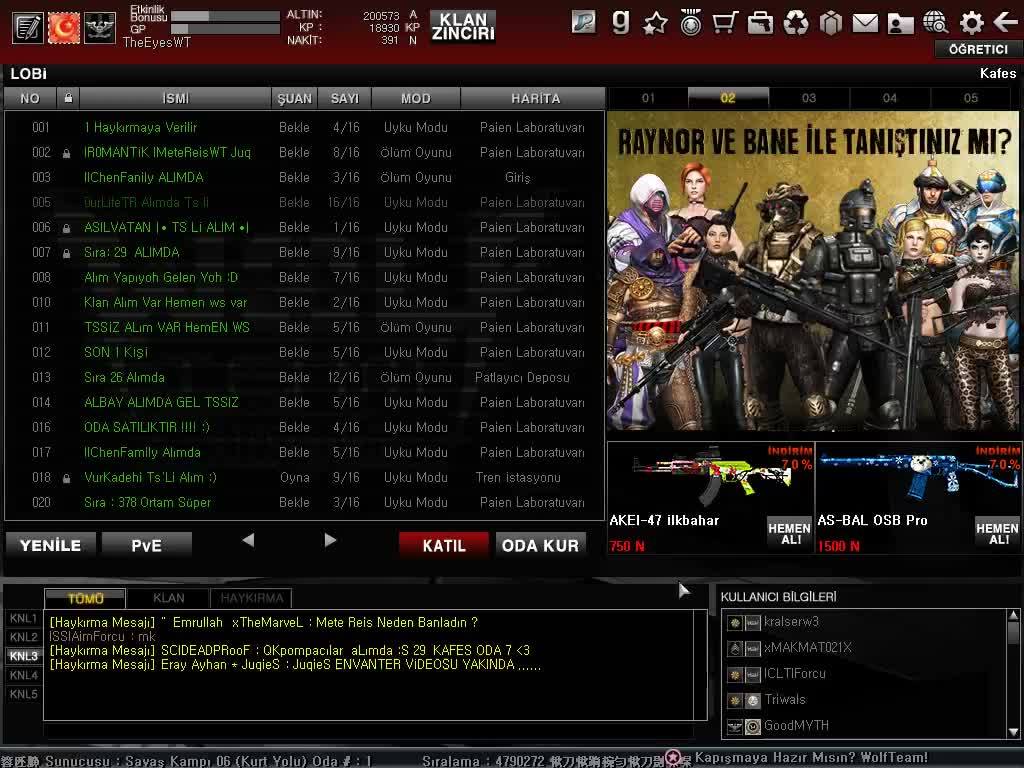1024x768 pixels.
Task: Create a room with ODA KUR
Action: coord(541,545)
